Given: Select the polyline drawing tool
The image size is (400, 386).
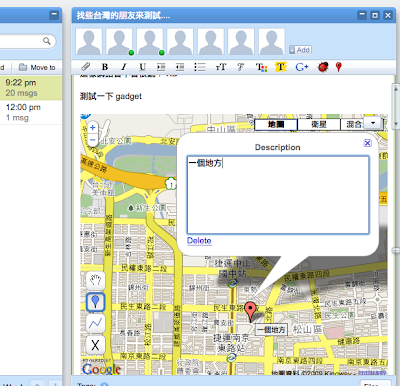Looking at the screenshot, I should (95, 323).
